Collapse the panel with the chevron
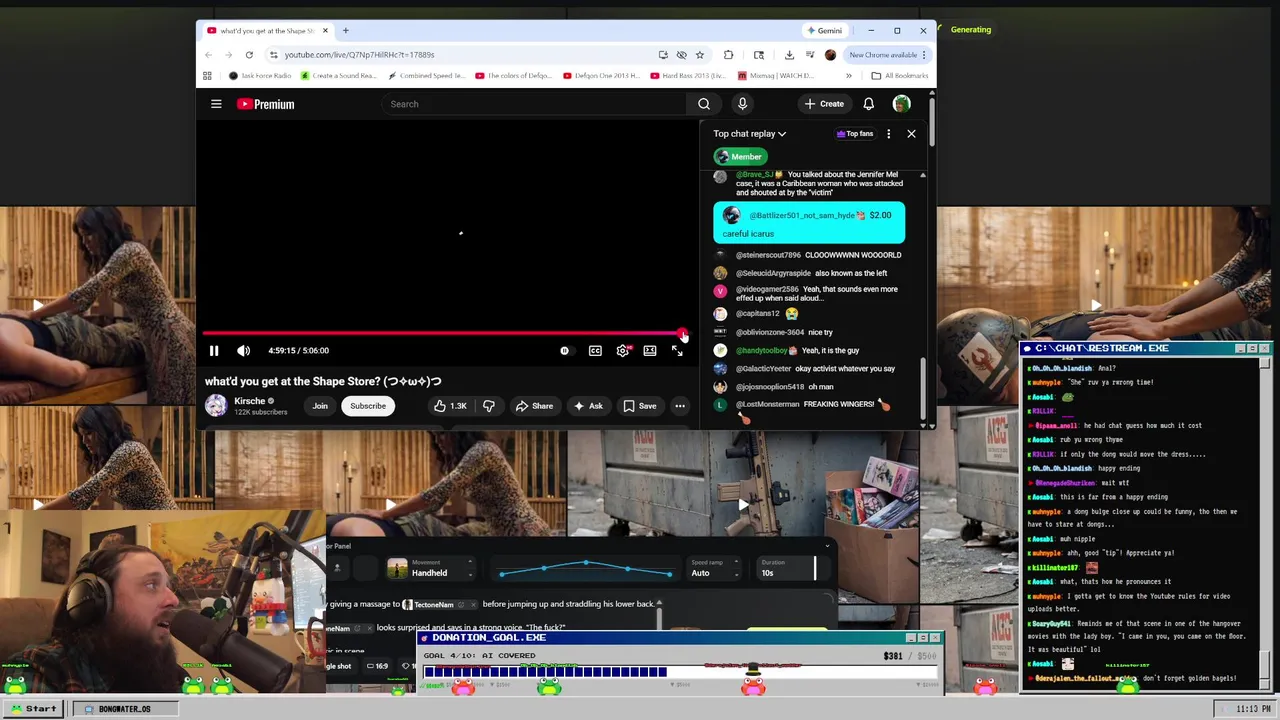 [827, 546]
